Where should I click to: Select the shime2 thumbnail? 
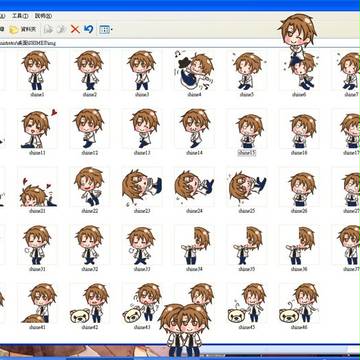coord(89,71)
